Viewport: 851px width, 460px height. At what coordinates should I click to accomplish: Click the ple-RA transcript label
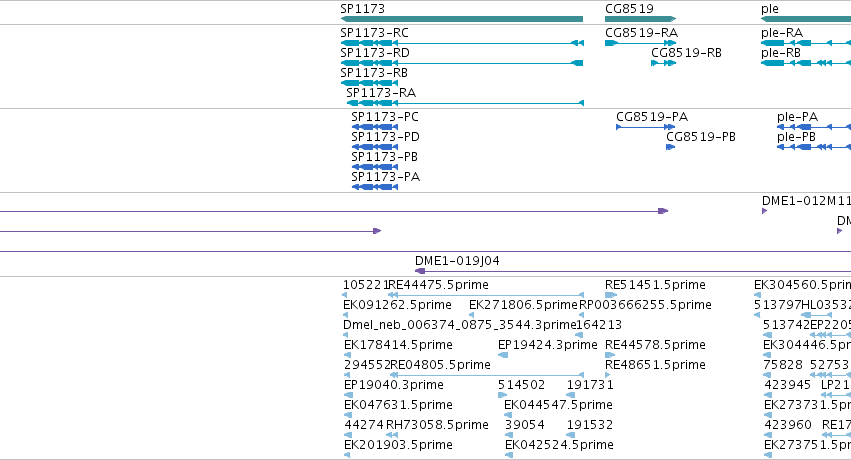782,33
